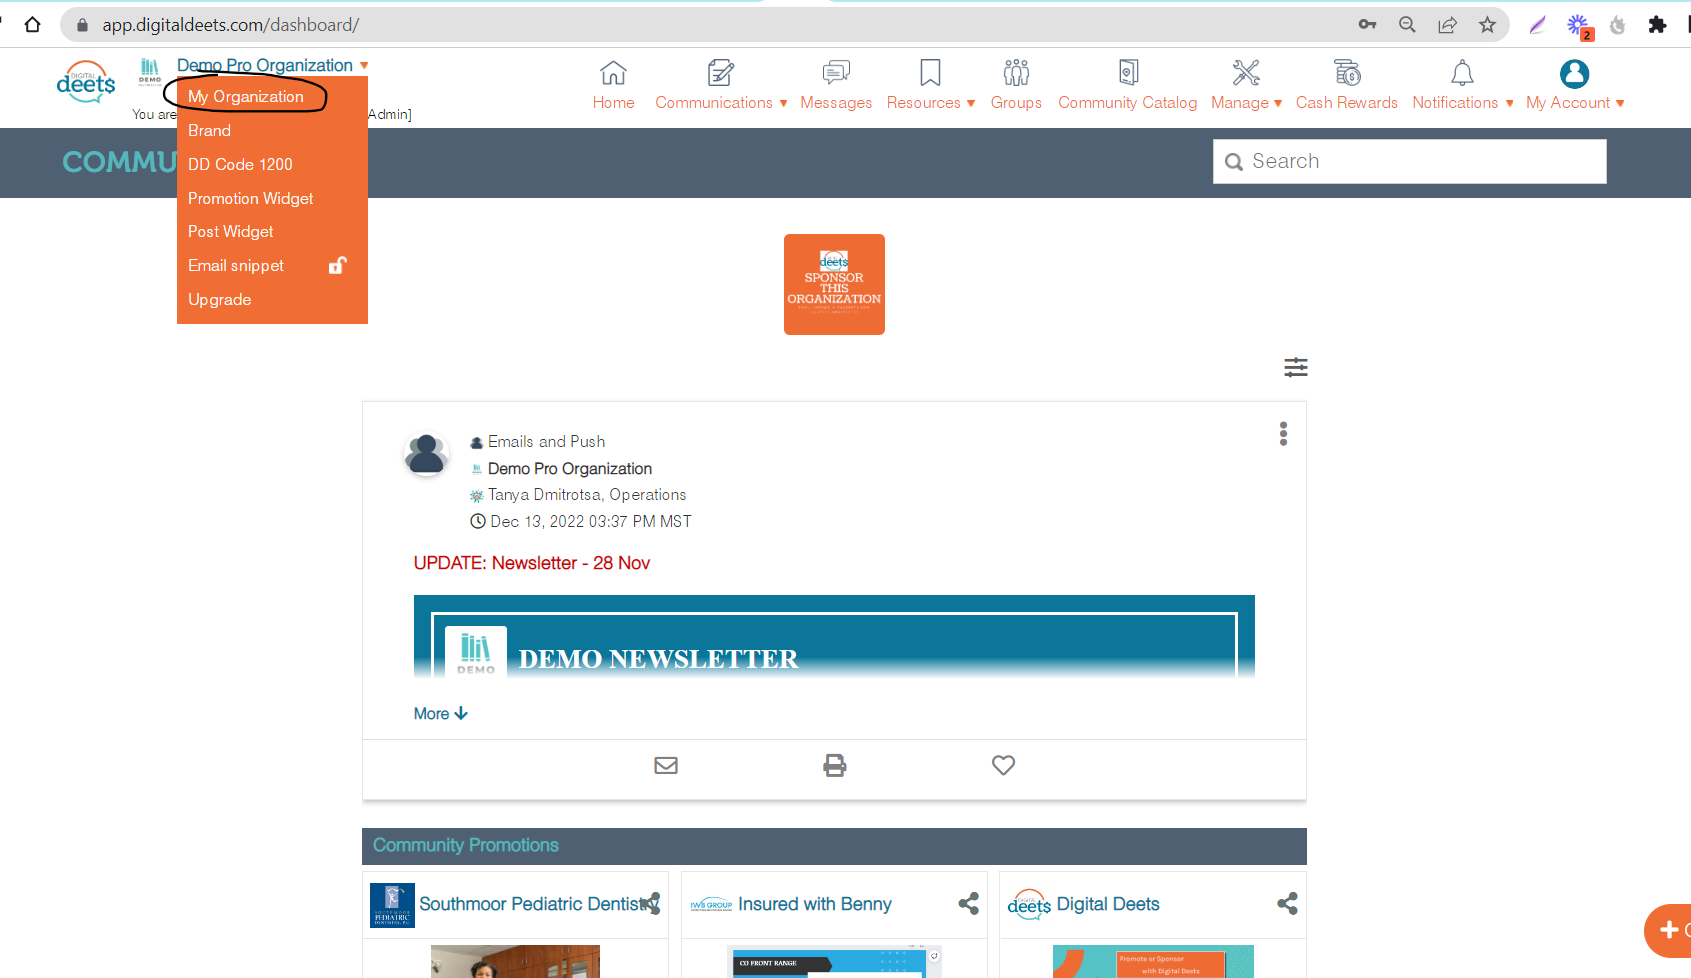Viewport: 1691px width, 978px height.
Task: Click the unlock icon beside Email snippet
Action: click(x=338, y=265)
